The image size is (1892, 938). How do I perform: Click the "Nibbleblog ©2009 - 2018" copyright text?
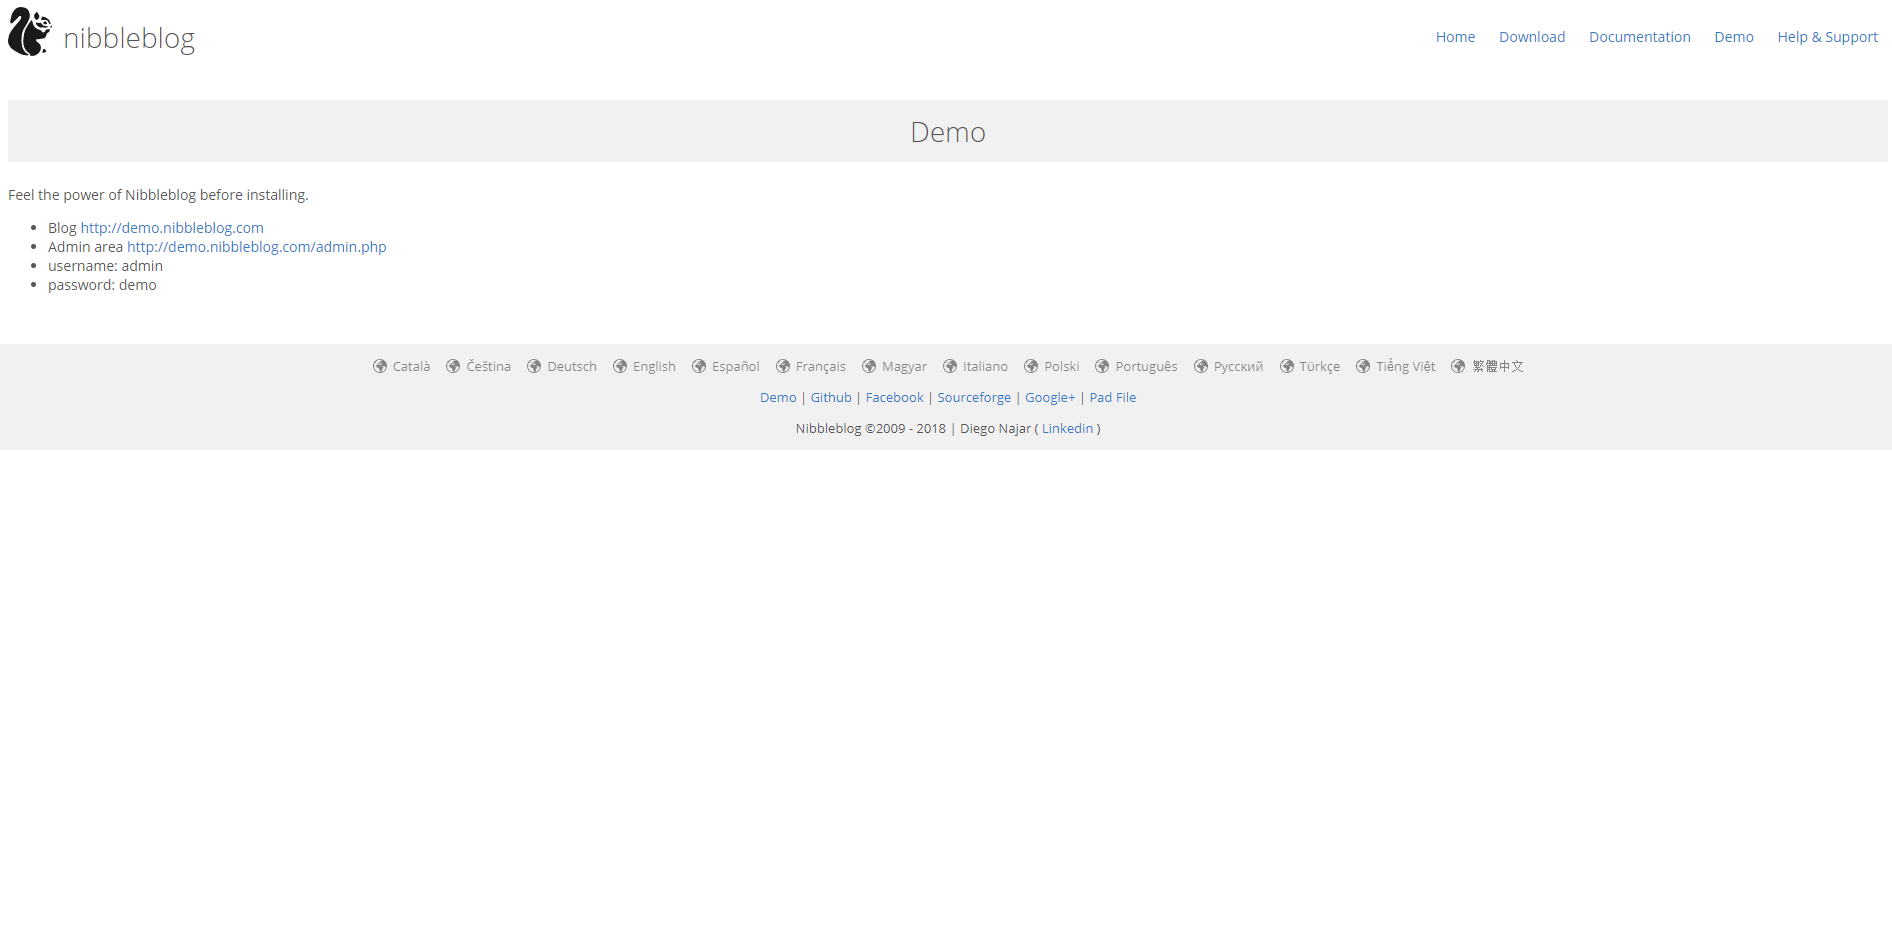click(870, 429)
